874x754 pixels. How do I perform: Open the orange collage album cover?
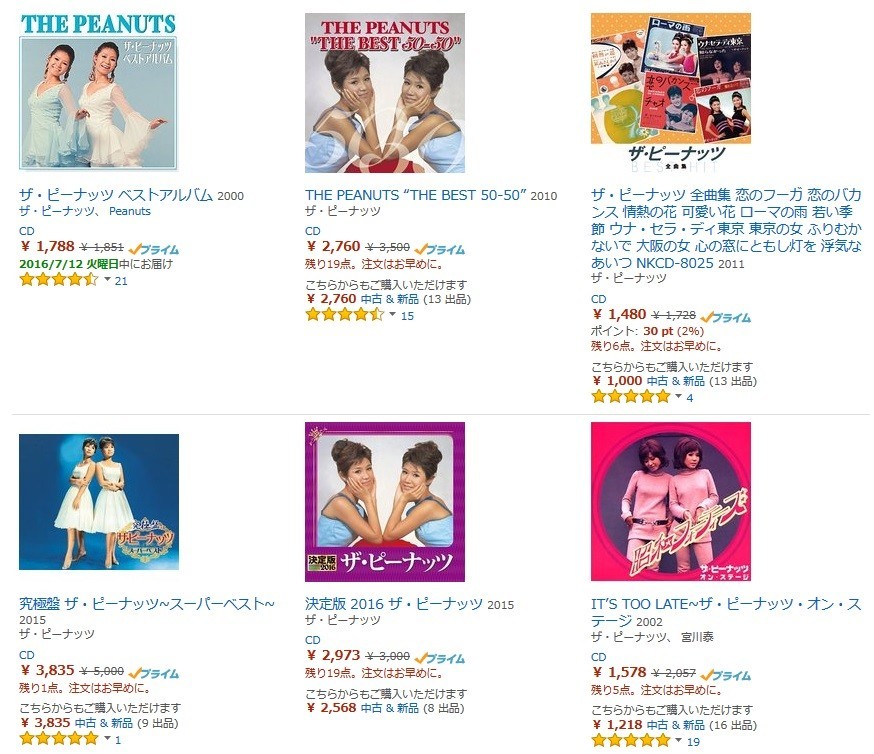671,93
